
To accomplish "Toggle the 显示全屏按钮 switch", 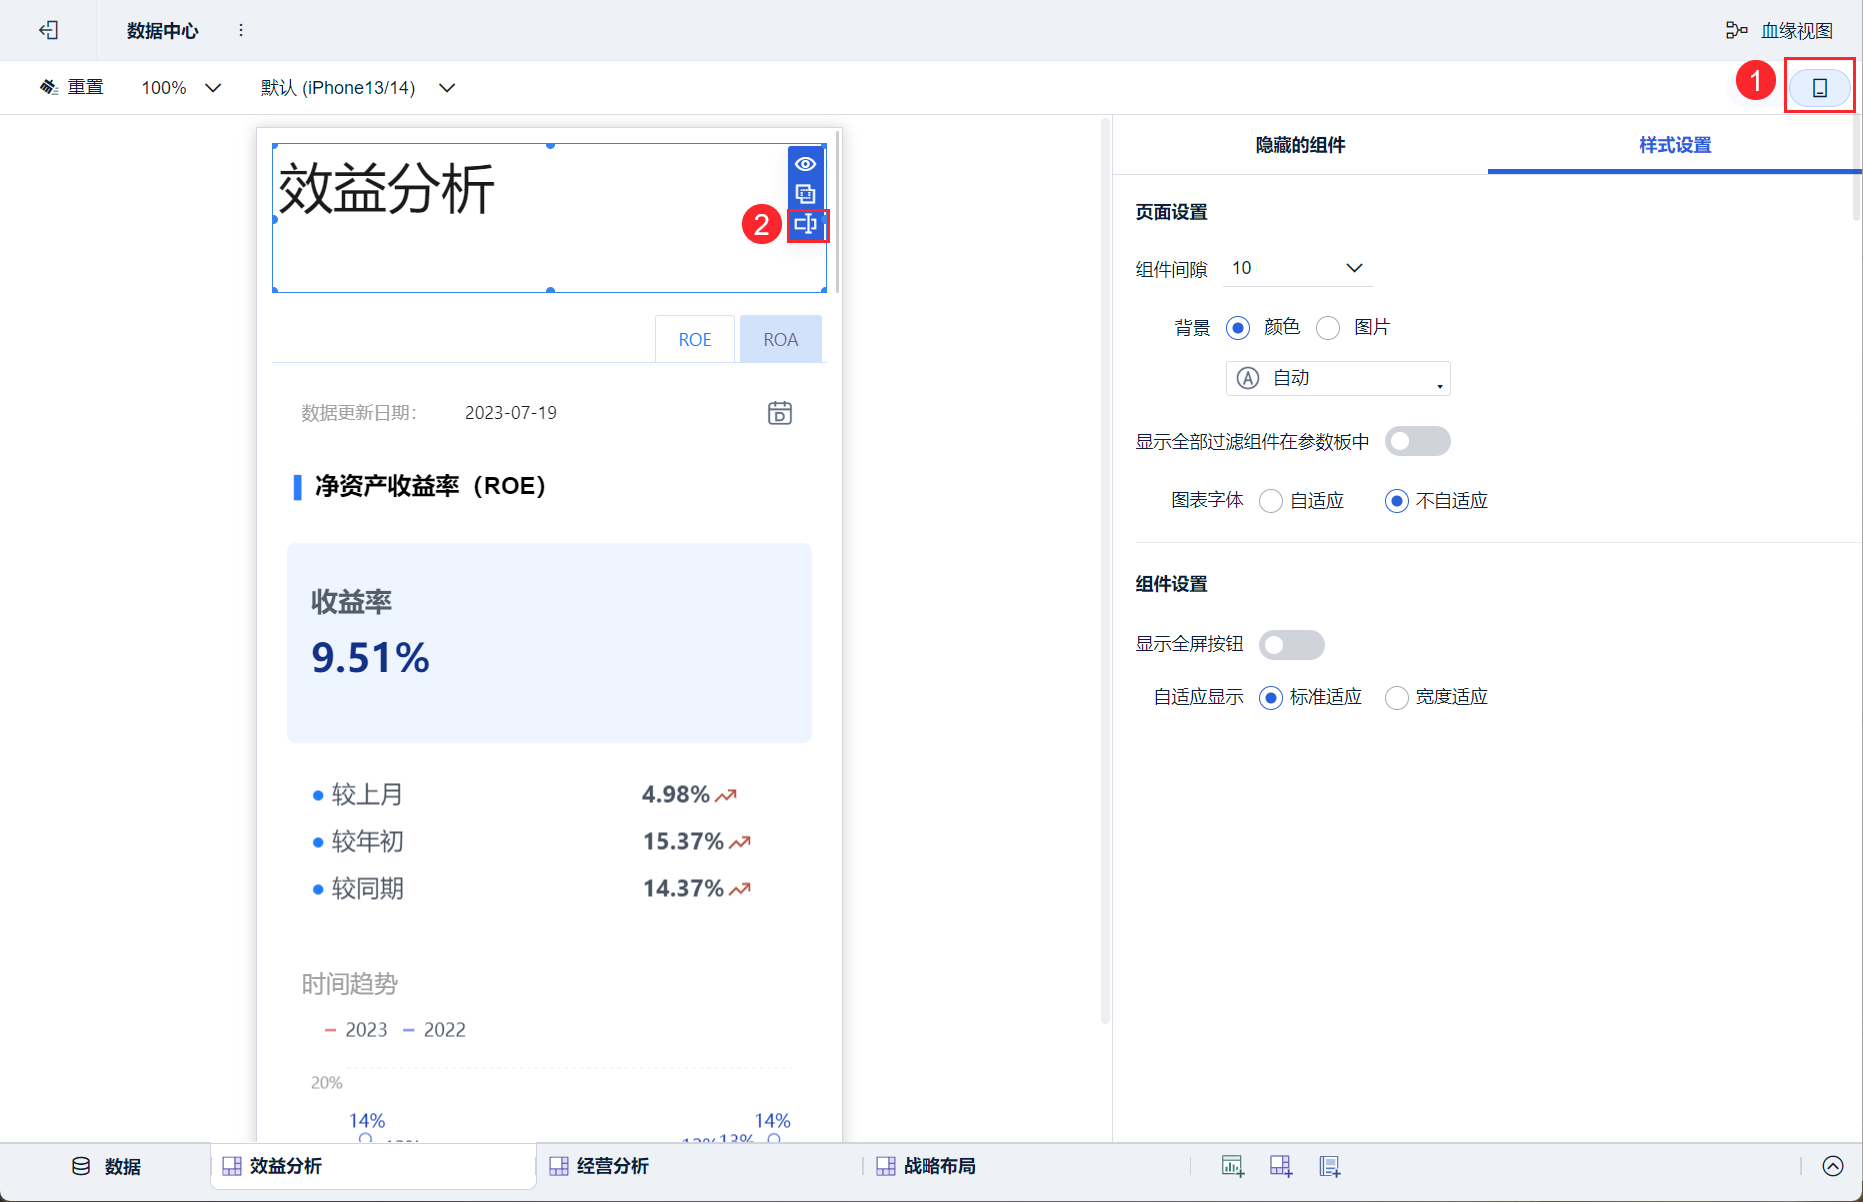I will [1291, 645].
